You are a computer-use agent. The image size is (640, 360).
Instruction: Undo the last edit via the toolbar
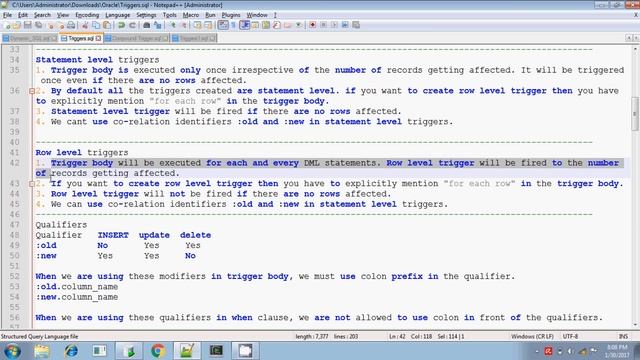[121, 25]
